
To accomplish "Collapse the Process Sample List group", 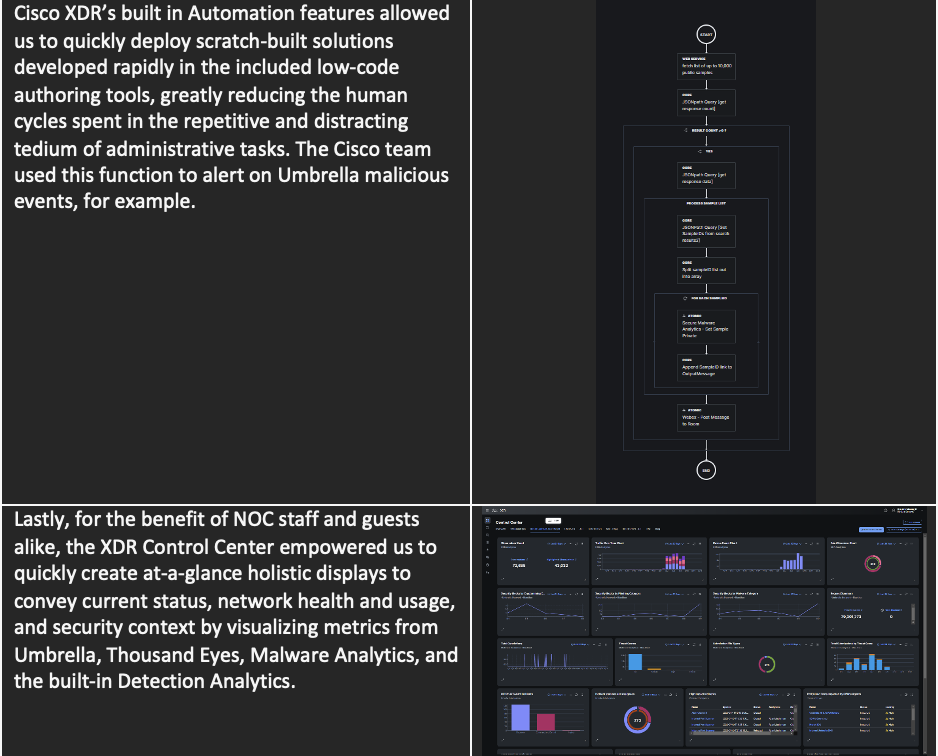I will [x=706, y=203].
